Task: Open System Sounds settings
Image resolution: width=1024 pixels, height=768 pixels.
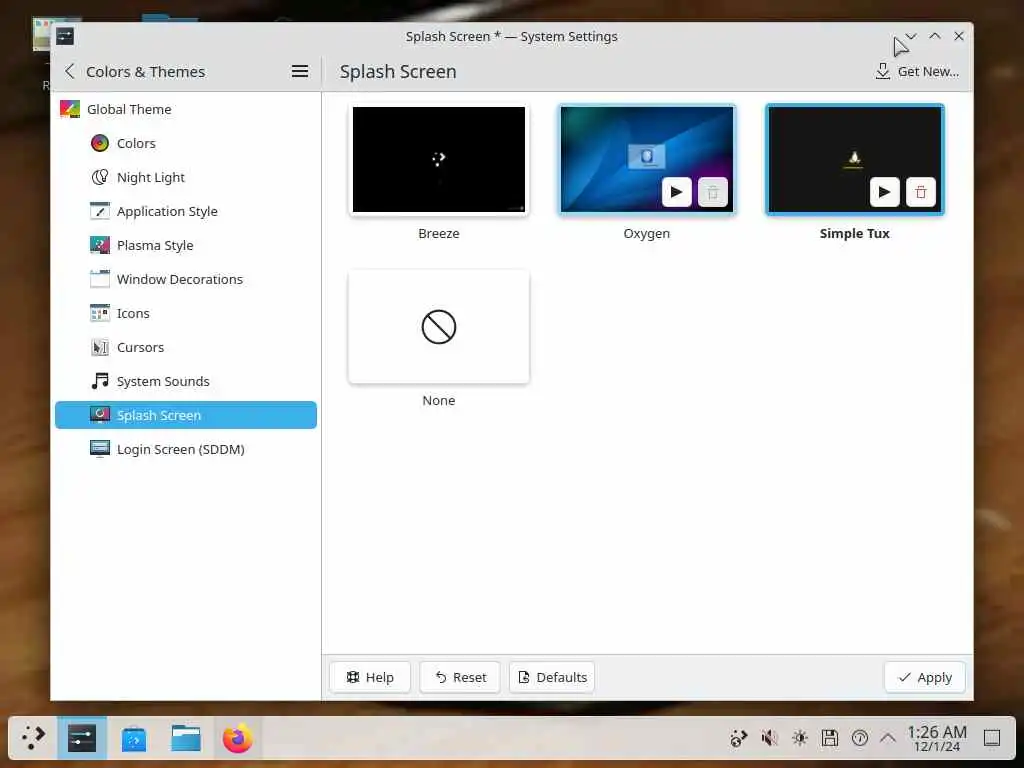Action: coord(186,381)
